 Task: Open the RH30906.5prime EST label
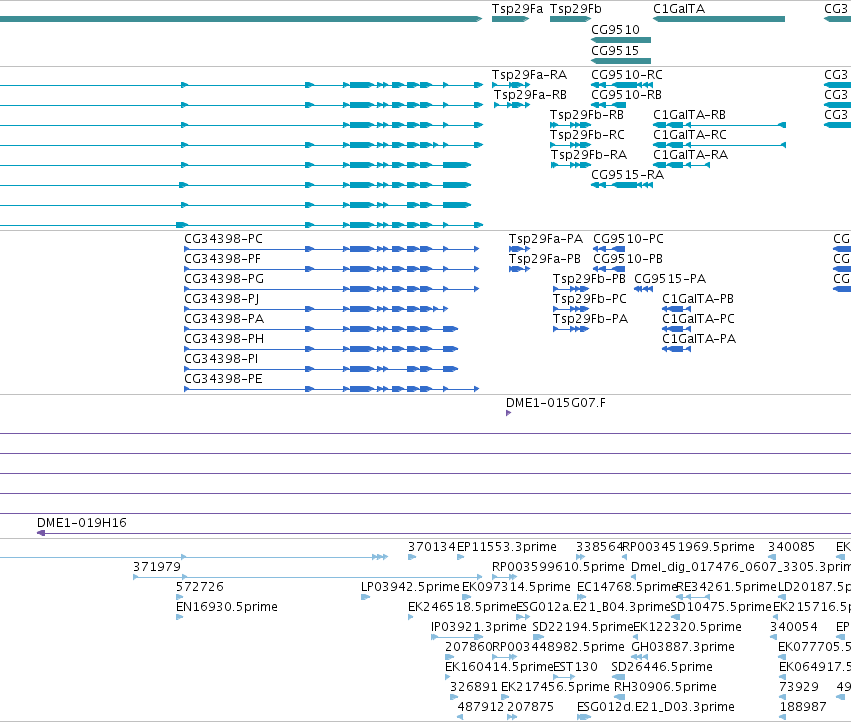(665, 687)
